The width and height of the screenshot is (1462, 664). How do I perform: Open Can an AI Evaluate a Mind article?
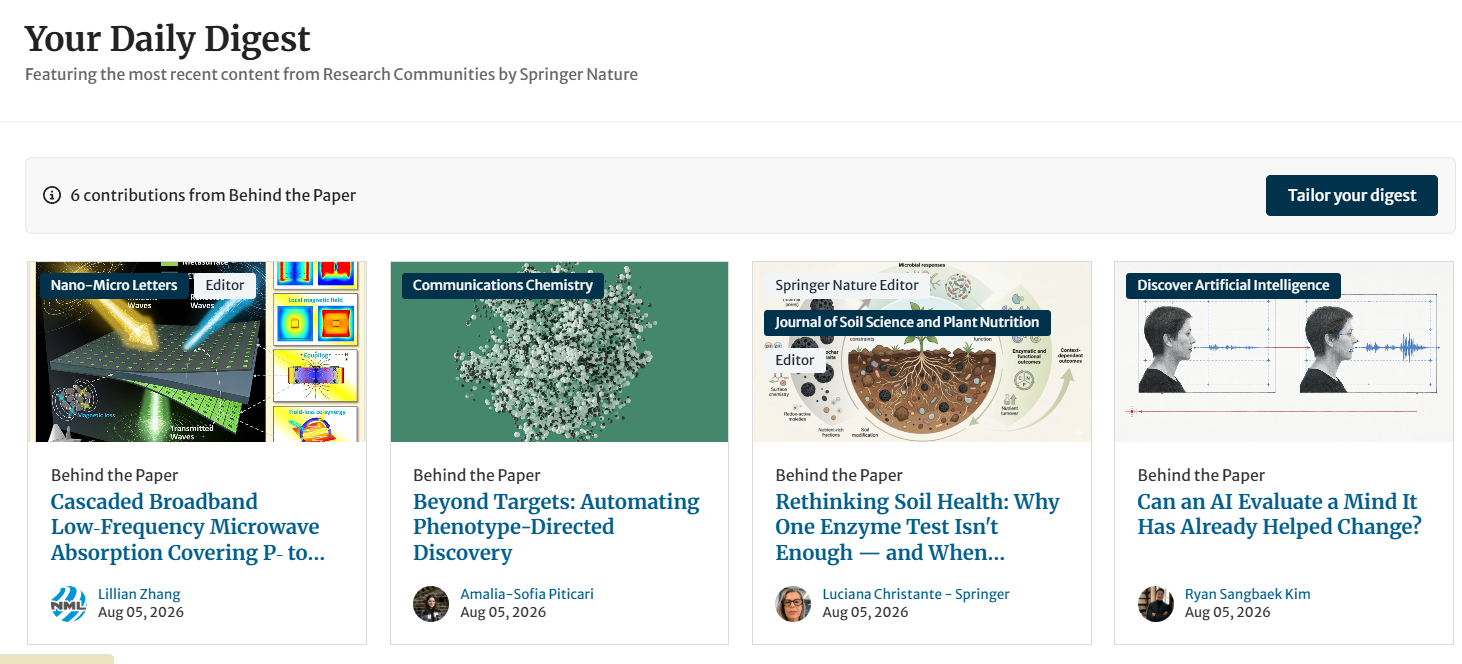coord(1279,514)
